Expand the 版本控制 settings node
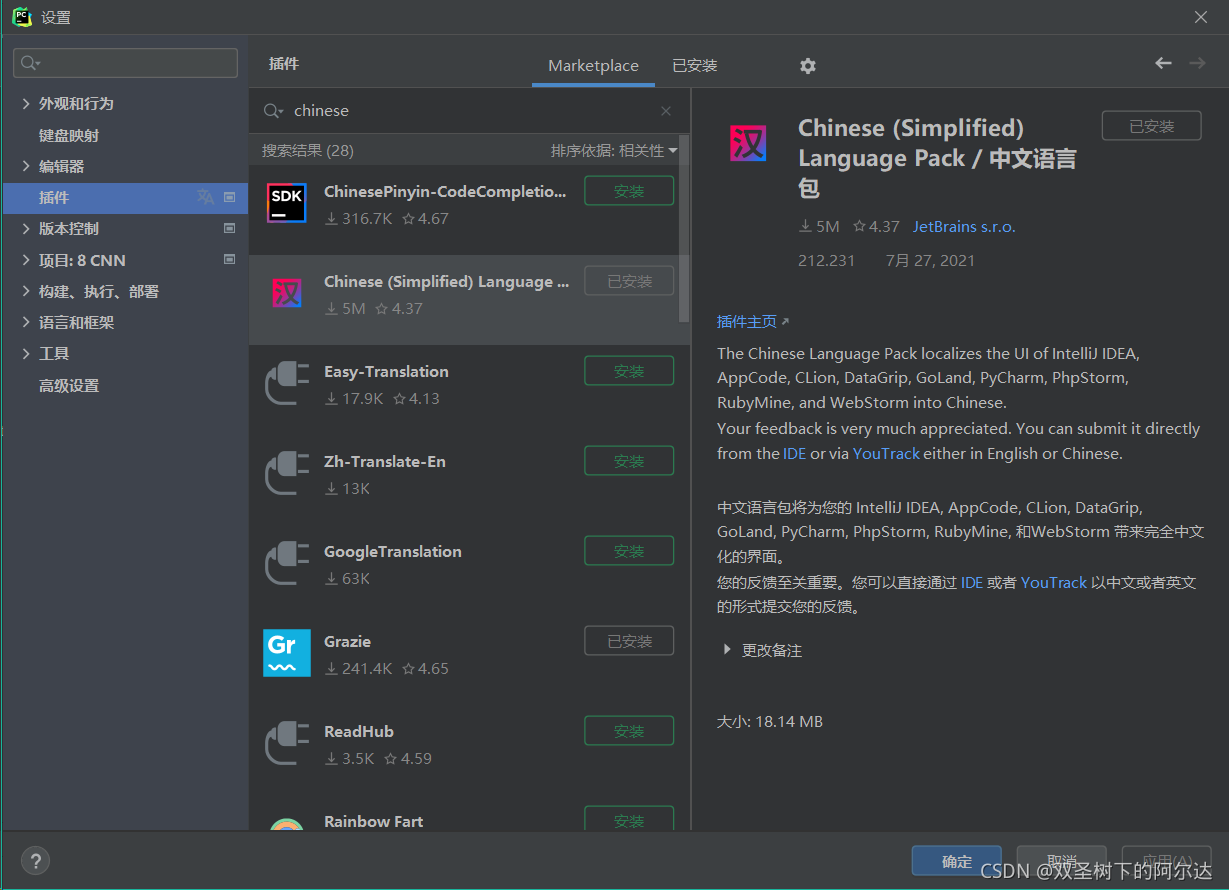Screen dimensions: 1229x890 26,229
